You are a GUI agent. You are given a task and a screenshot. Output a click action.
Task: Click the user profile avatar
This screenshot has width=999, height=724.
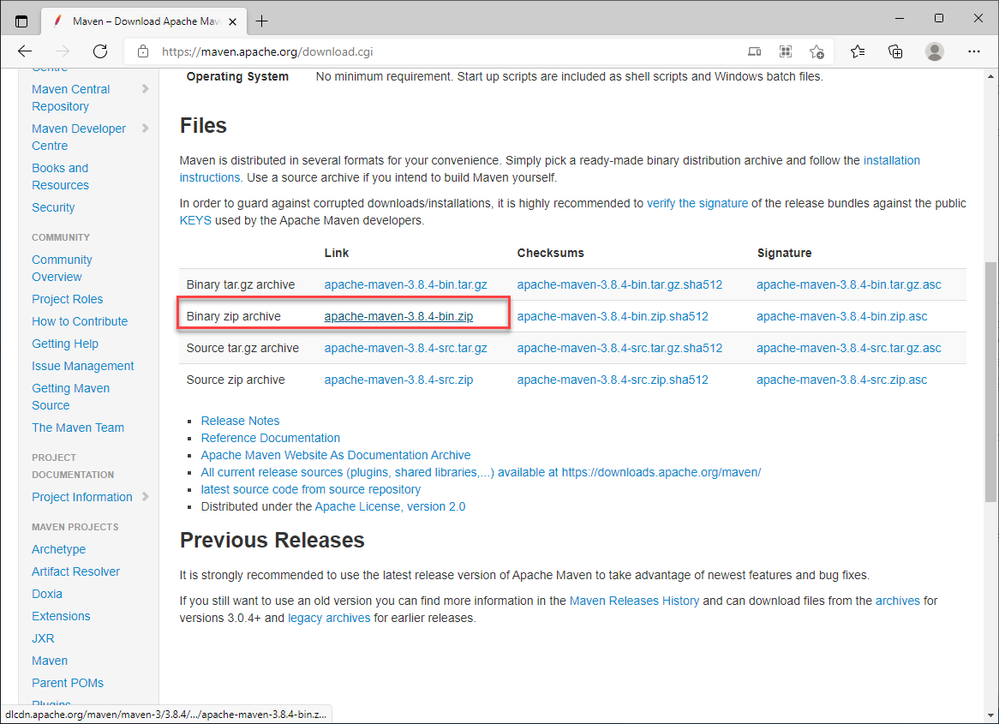coord(935,52)
